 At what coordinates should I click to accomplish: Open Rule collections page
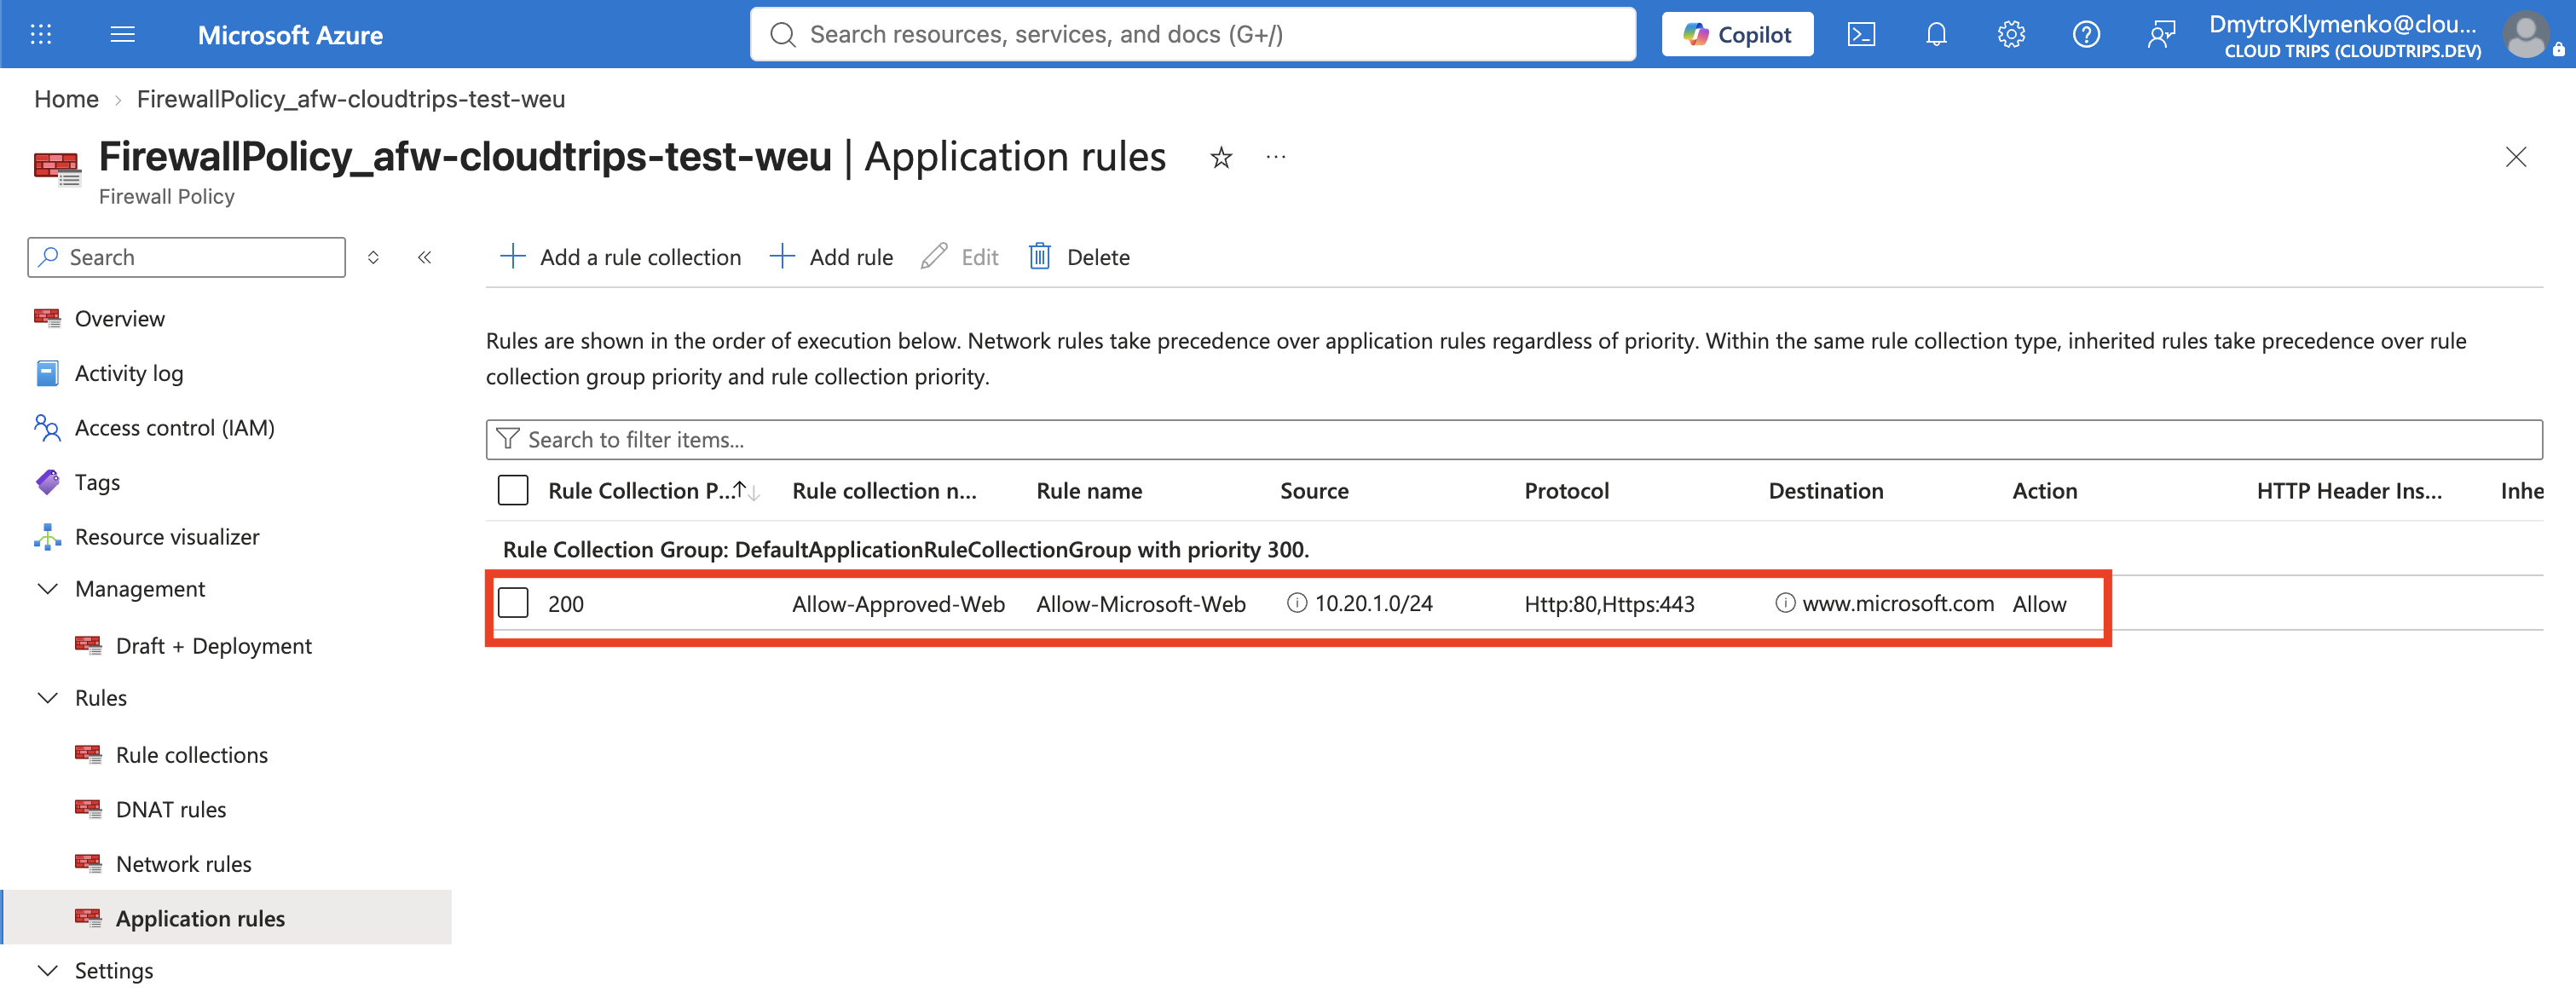point(192,755)
